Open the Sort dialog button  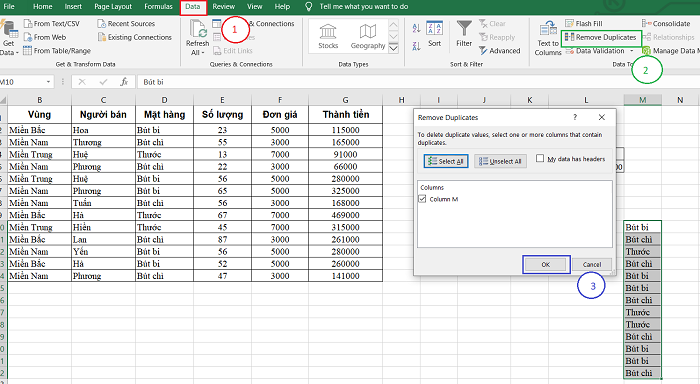[434, 34]
